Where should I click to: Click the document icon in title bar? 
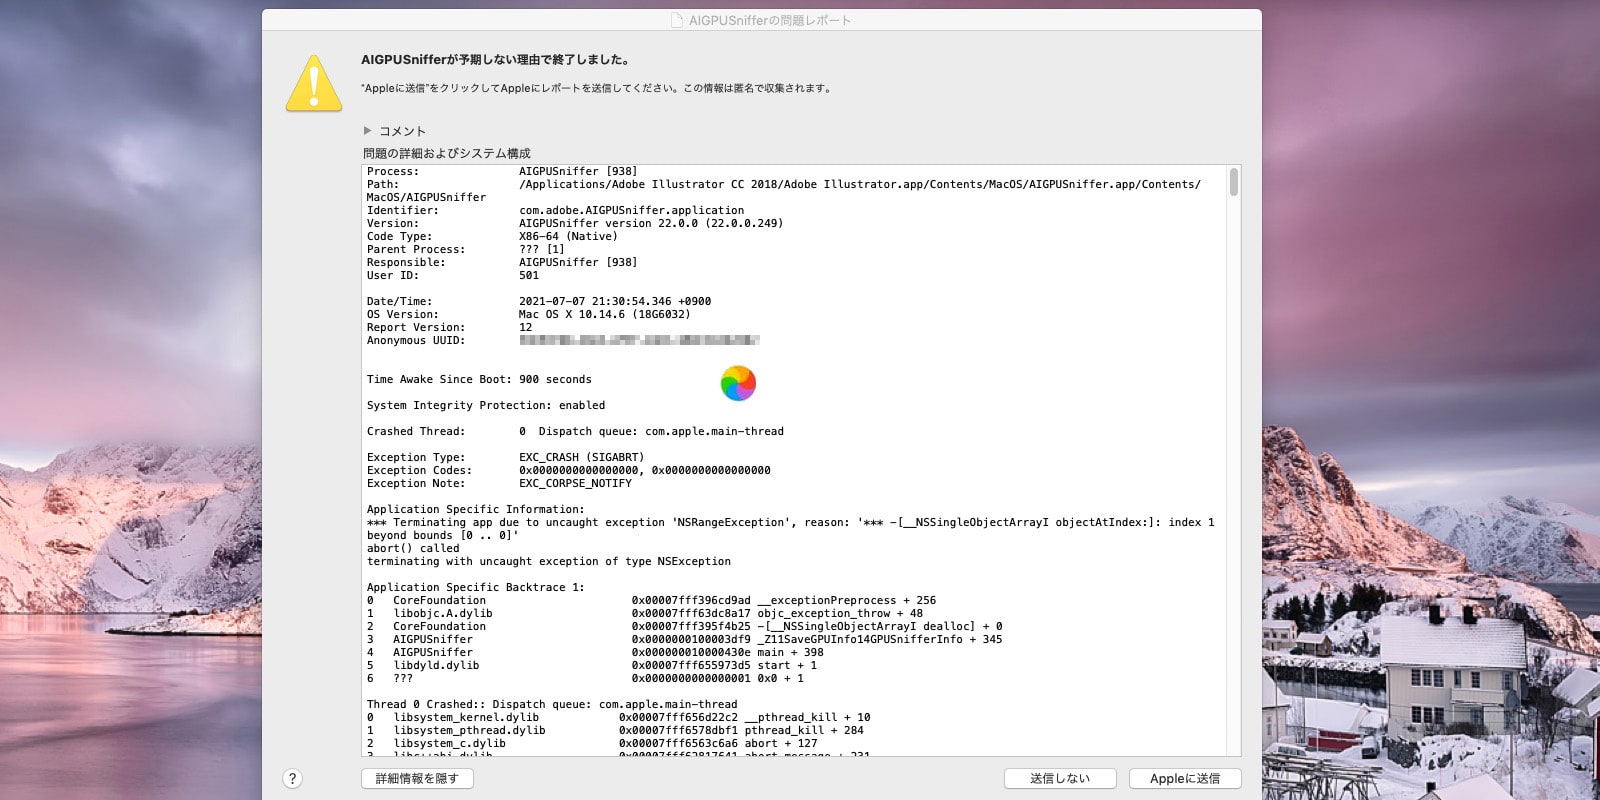(677, 20)
